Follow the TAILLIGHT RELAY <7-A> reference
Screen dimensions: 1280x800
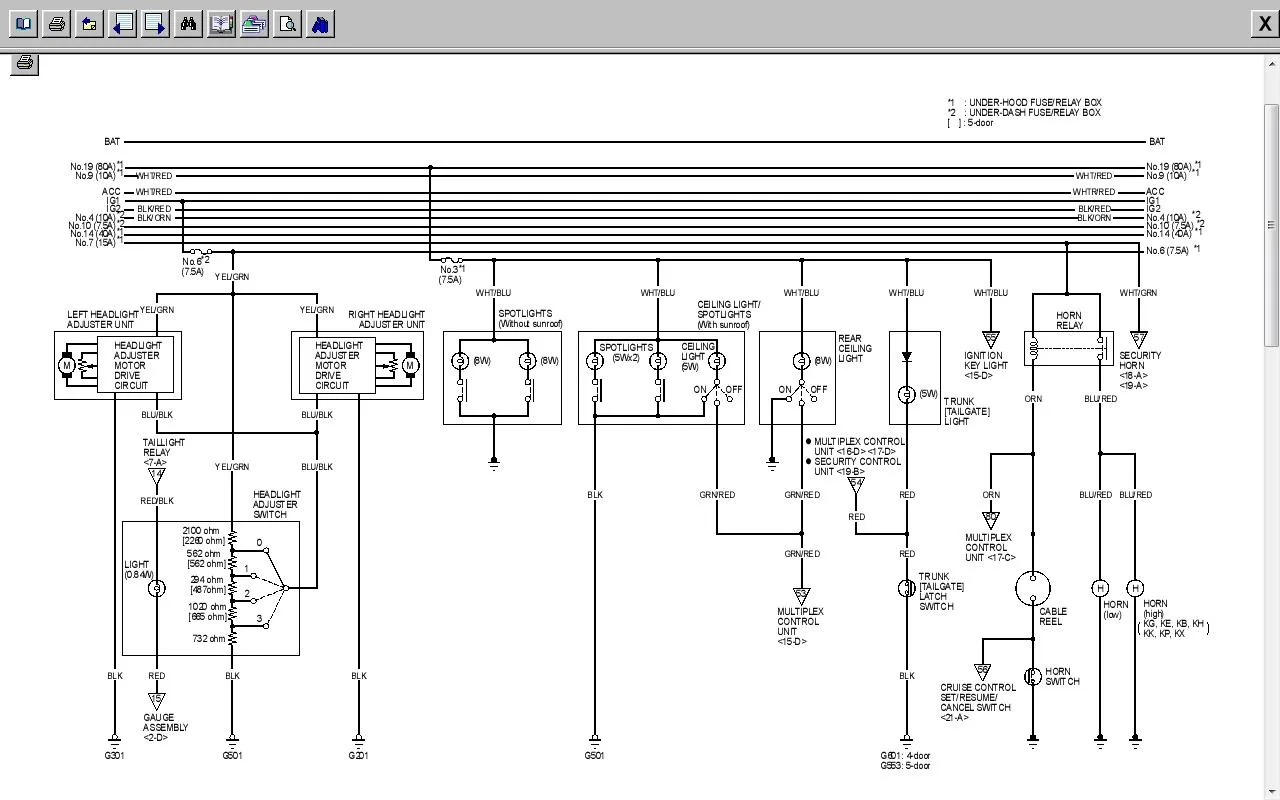pyautogui.click(x=164, y=452)
